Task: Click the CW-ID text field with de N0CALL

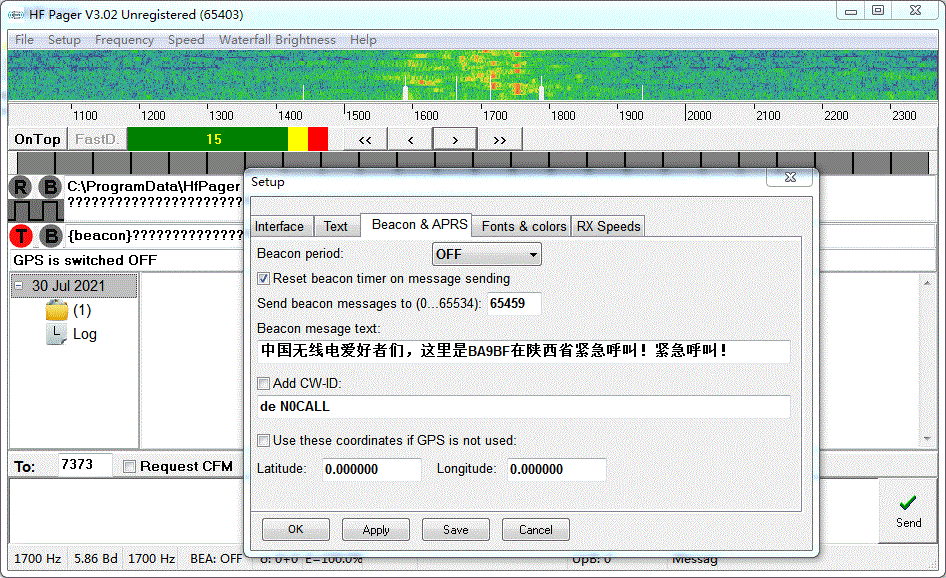Action: tap(524, 407)
